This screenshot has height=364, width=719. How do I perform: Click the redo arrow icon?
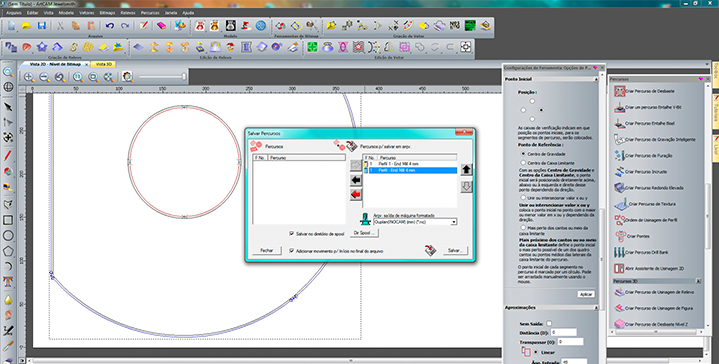[x=125, y=26]
